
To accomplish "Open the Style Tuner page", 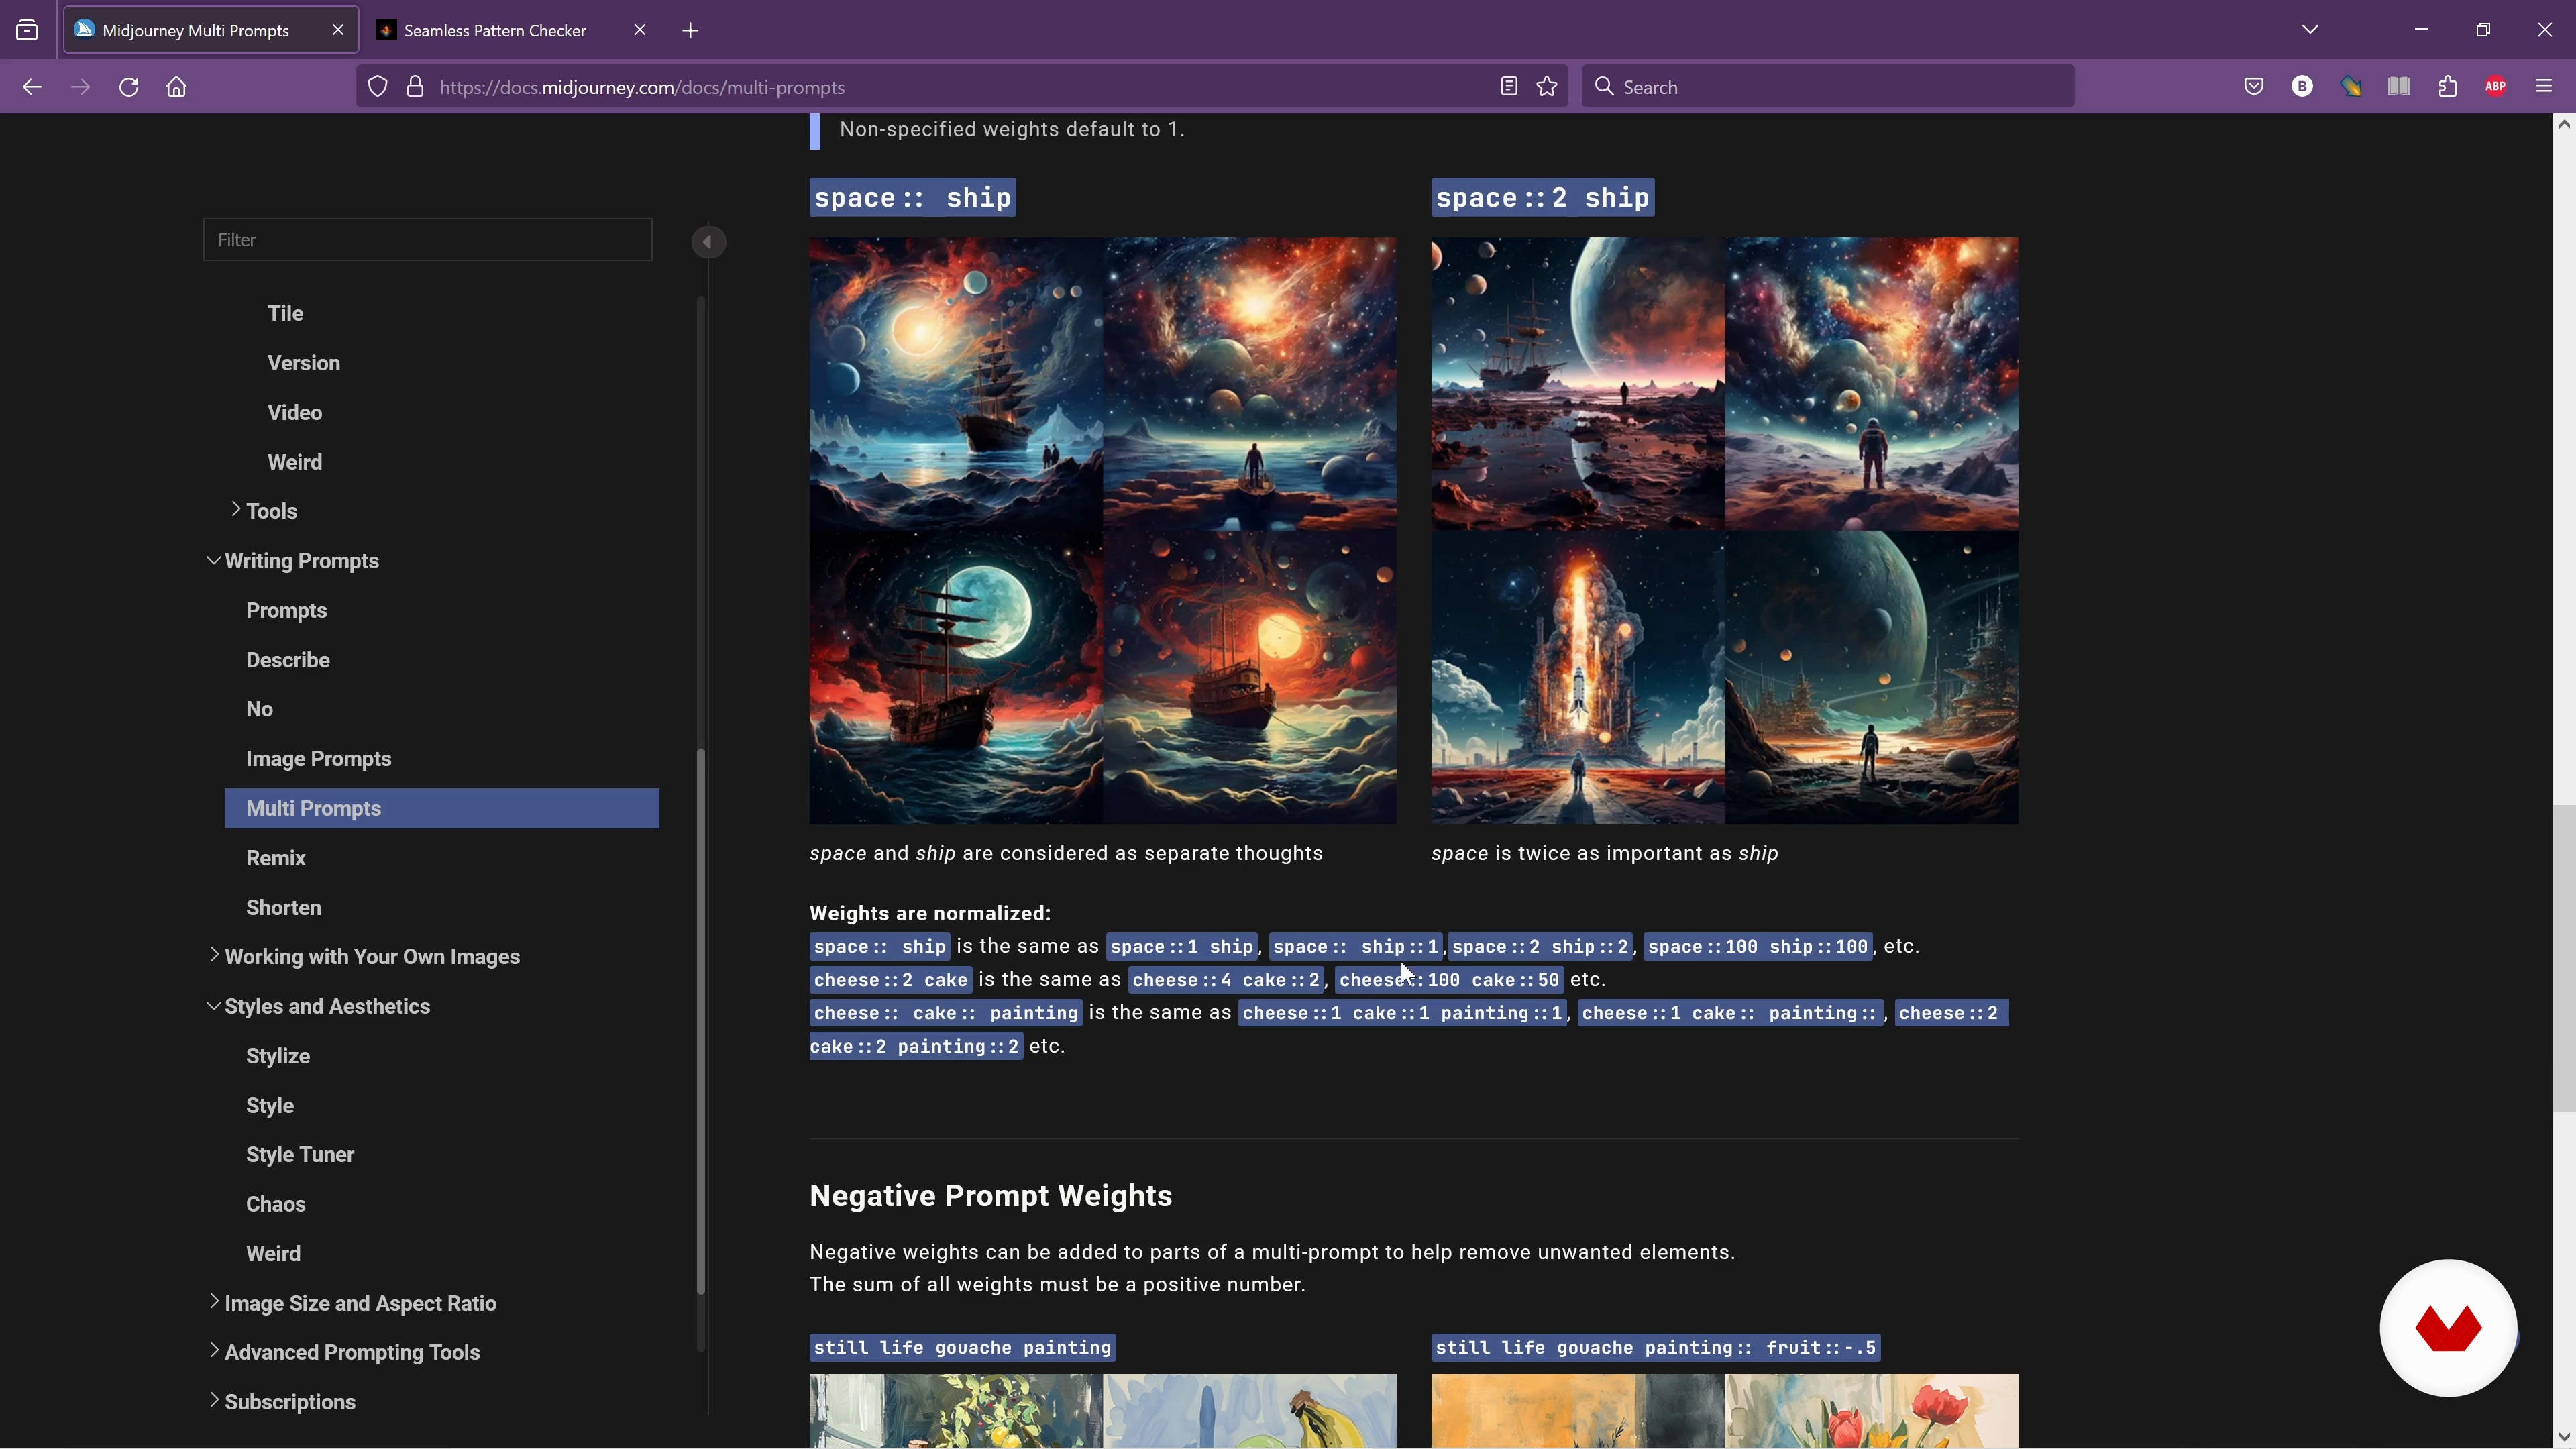I will tap(300, 1155).
